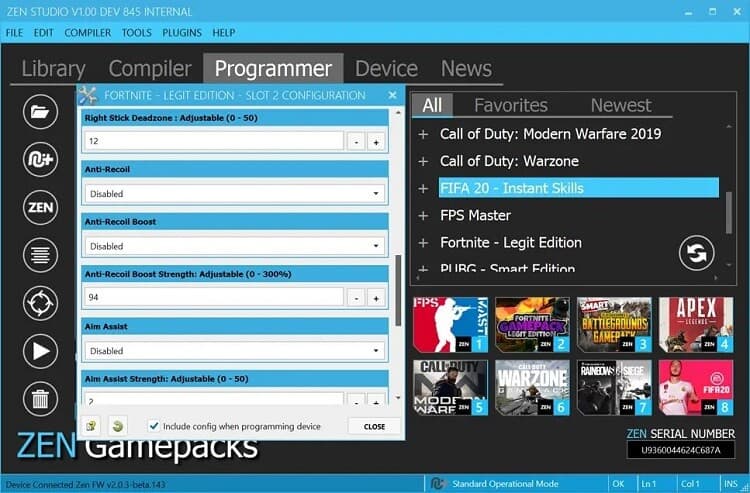Close the Slot 2 configuration dialog with X

coord(392,95)
